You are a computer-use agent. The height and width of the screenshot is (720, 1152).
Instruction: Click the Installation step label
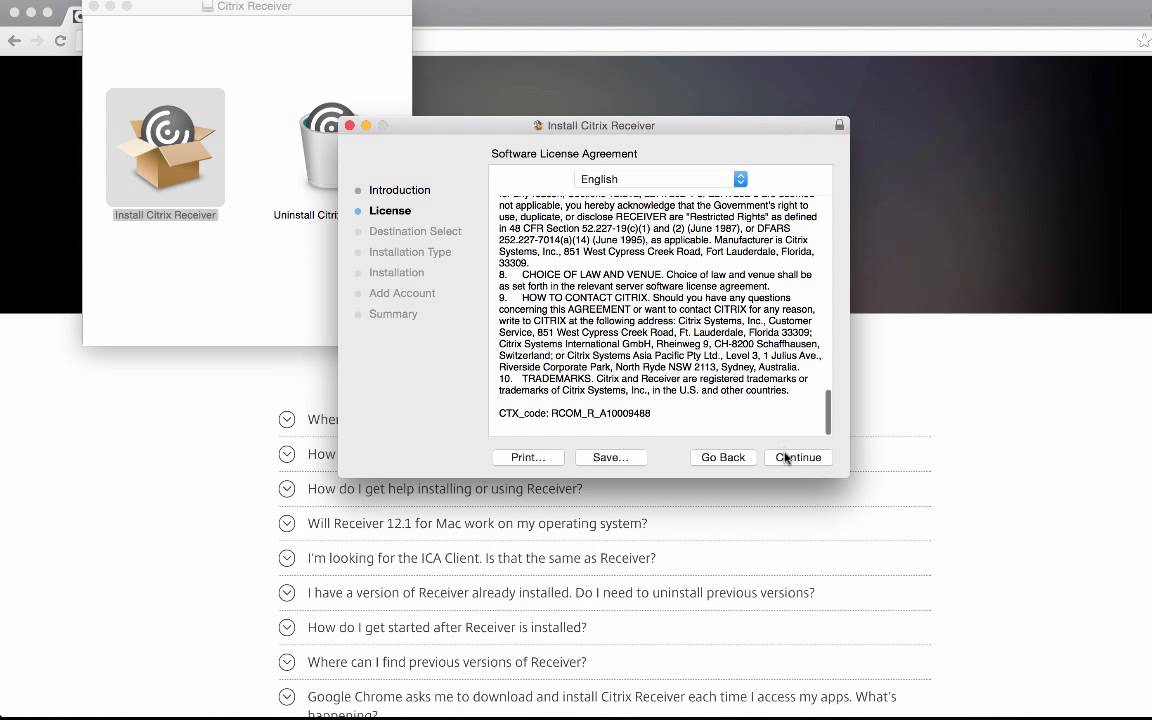[397, 272]
